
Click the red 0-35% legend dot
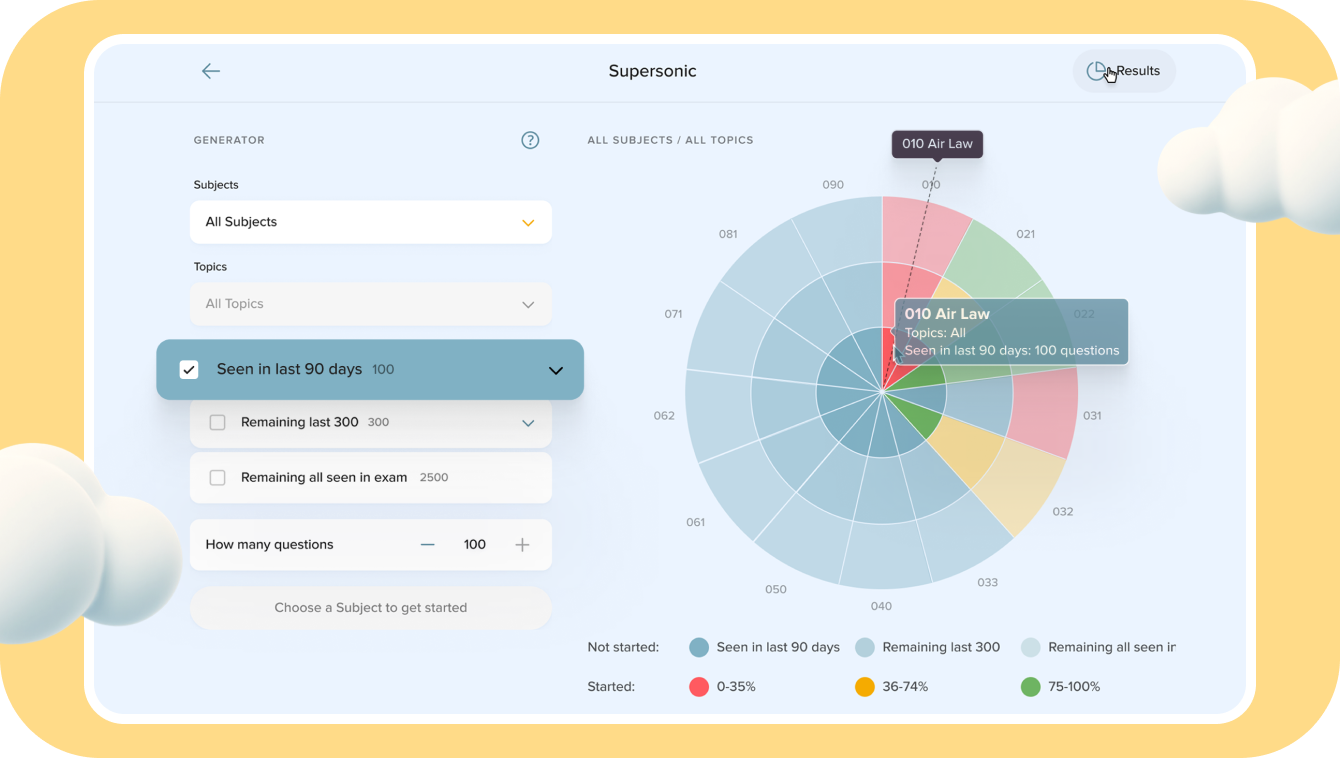pyautogui.click(x=699, y=687)
